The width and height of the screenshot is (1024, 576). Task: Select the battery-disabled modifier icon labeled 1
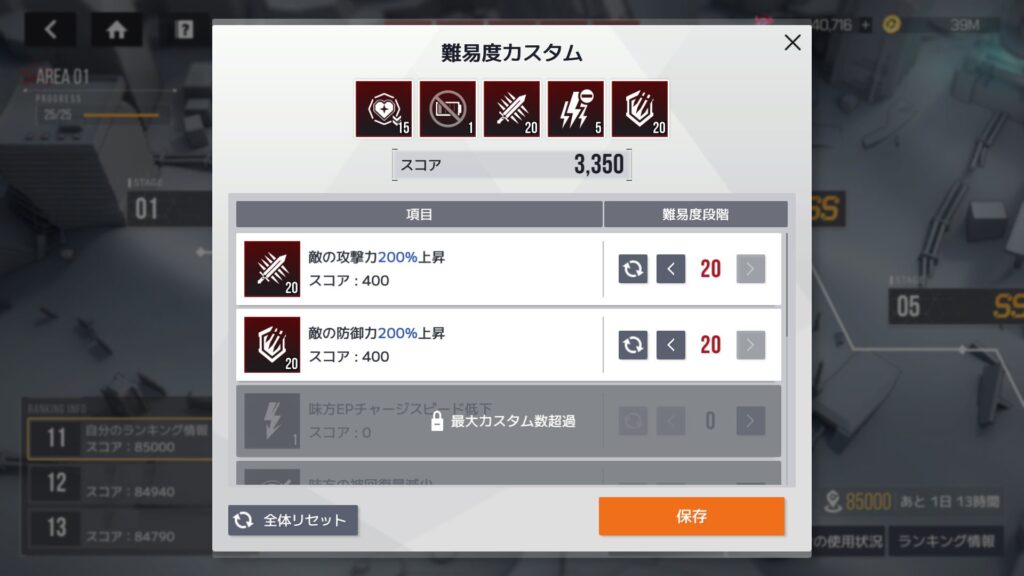(447, 109)
